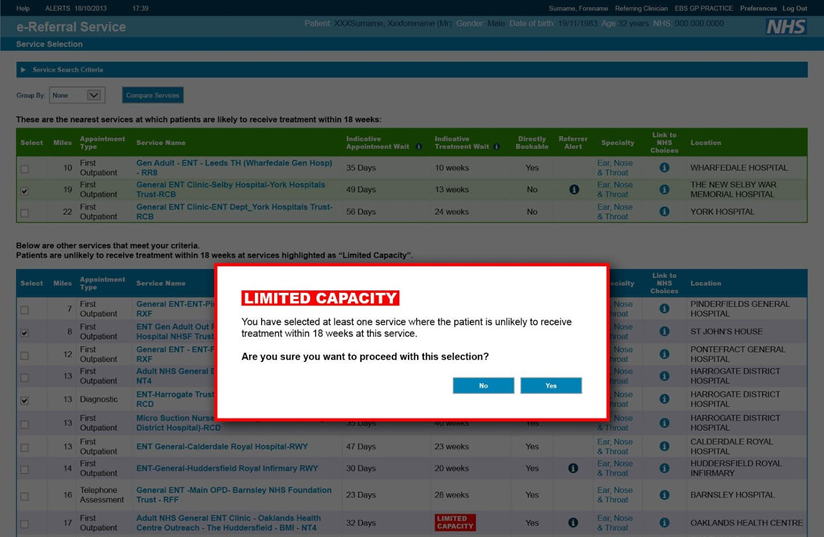824x537 pixels.
Task: Open the Help menu
Action: click(23, 8)
